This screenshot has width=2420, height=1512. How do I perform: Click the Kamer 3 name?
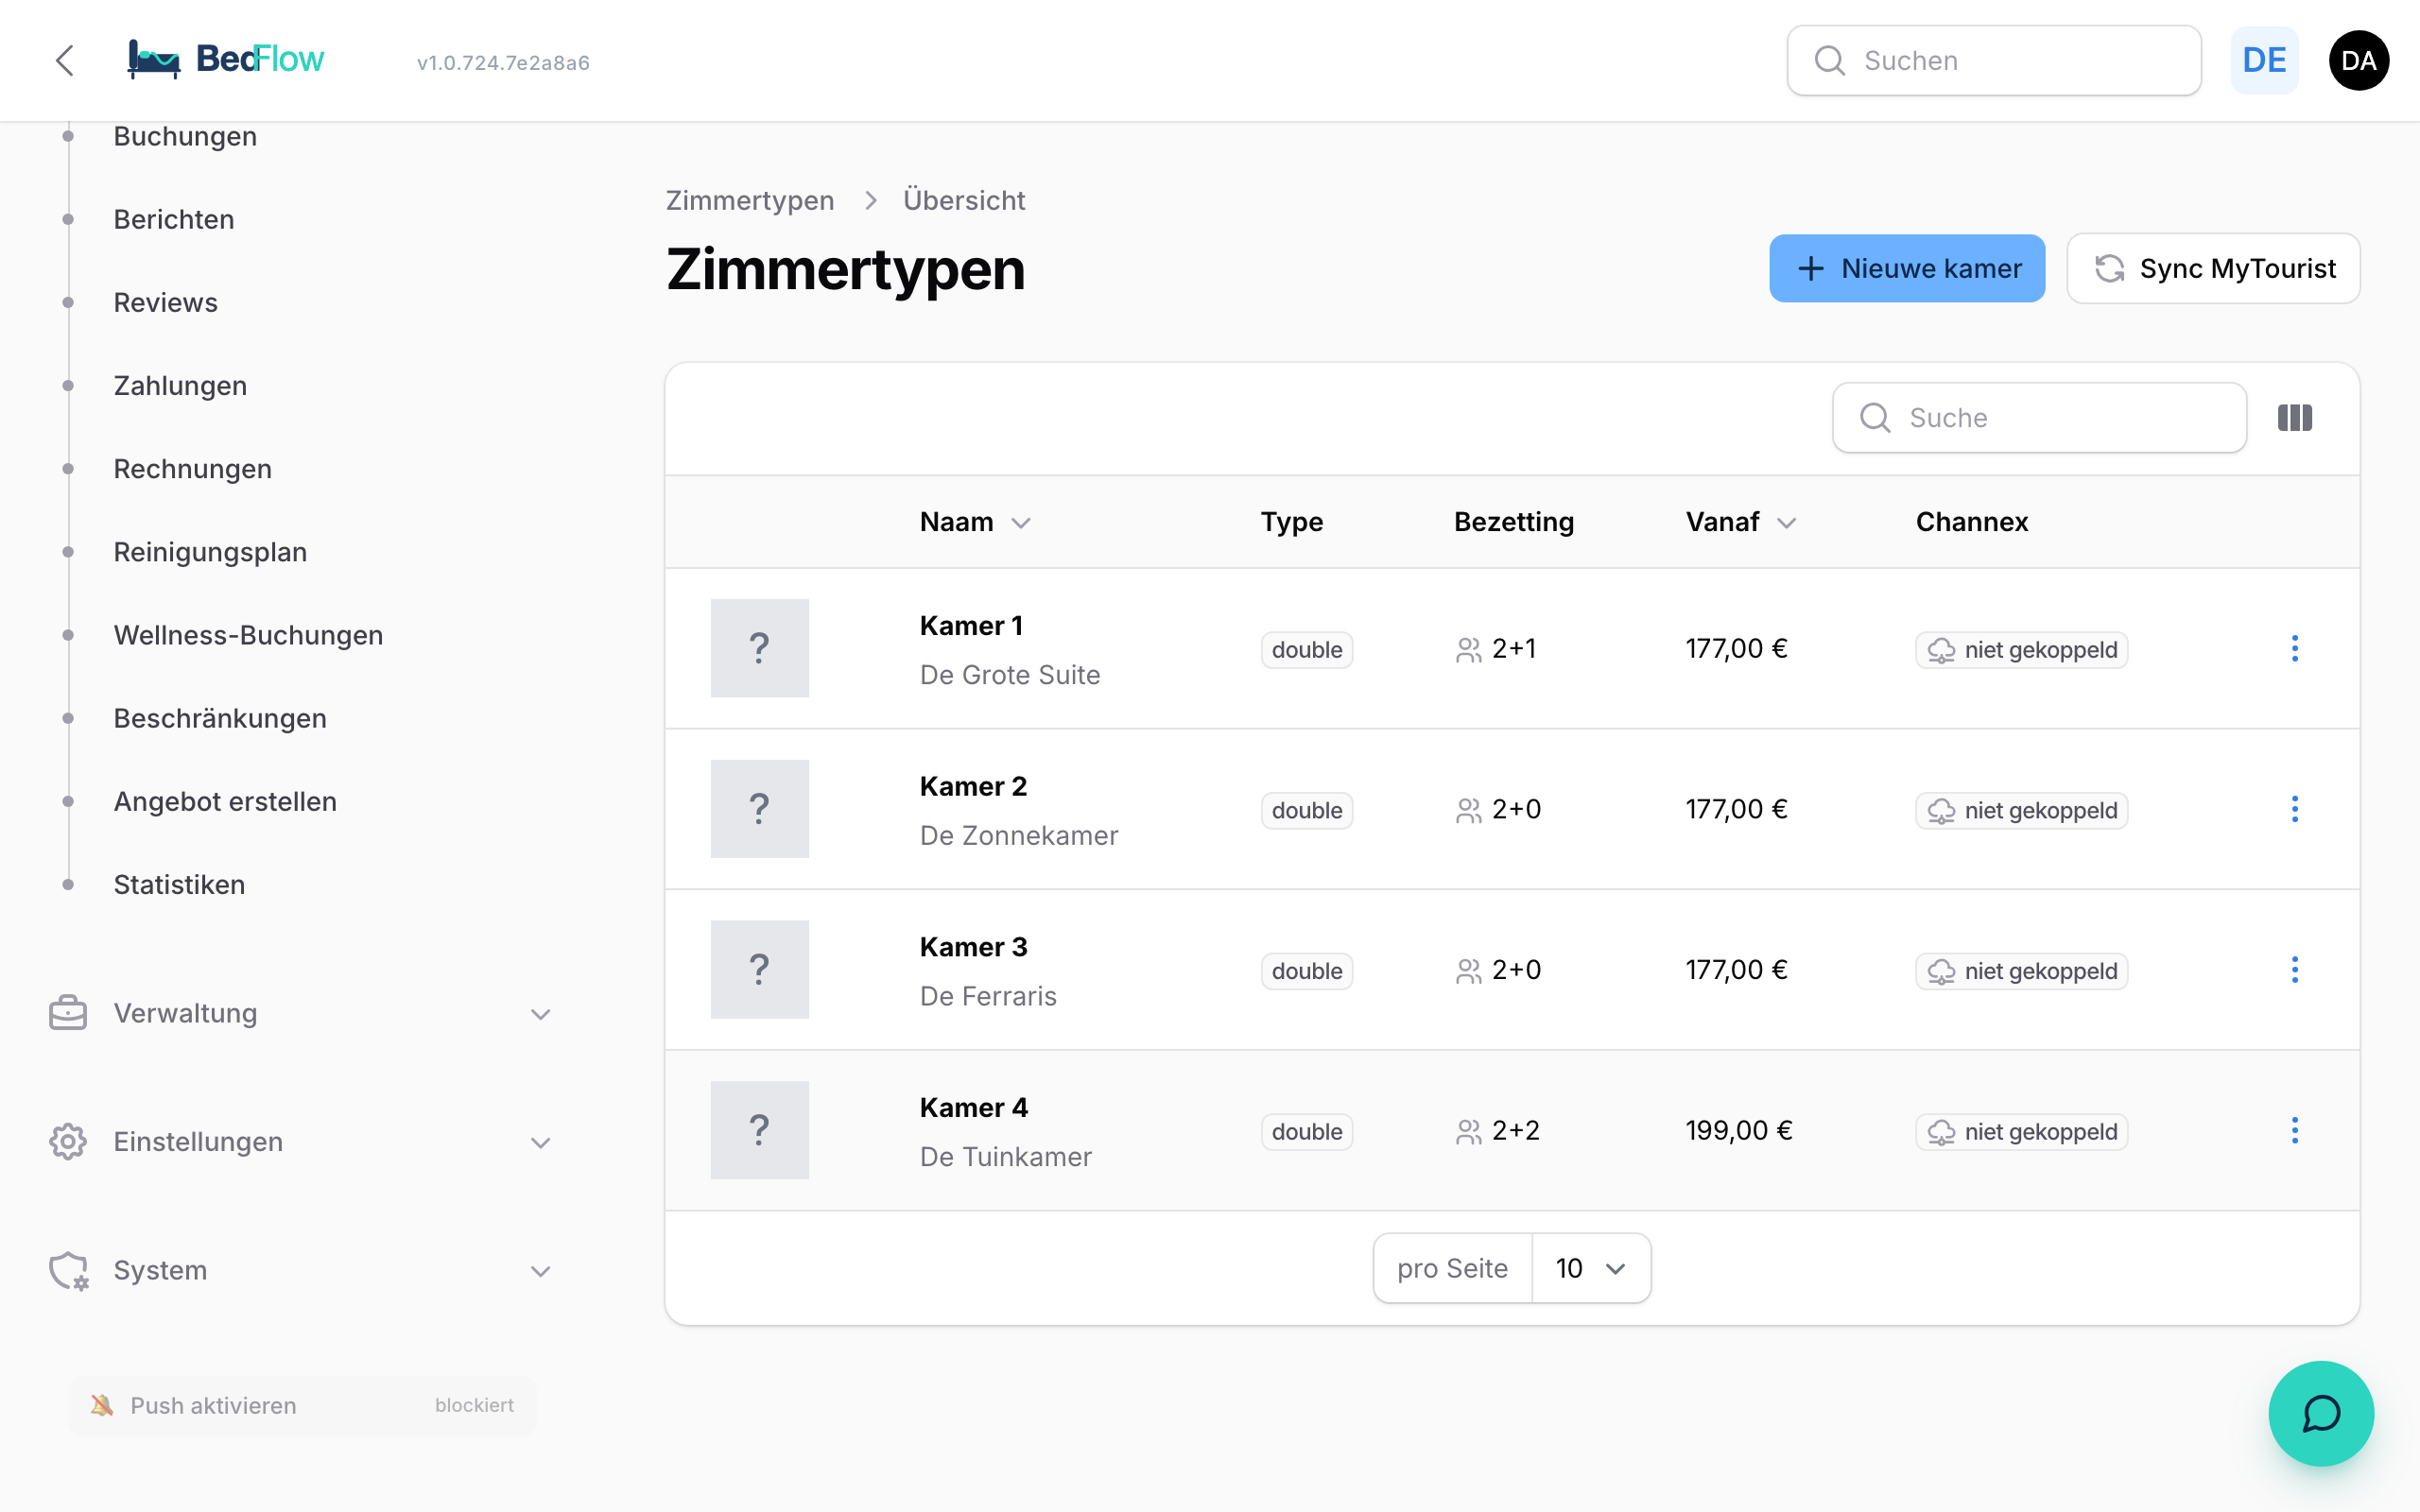[973, 946]
